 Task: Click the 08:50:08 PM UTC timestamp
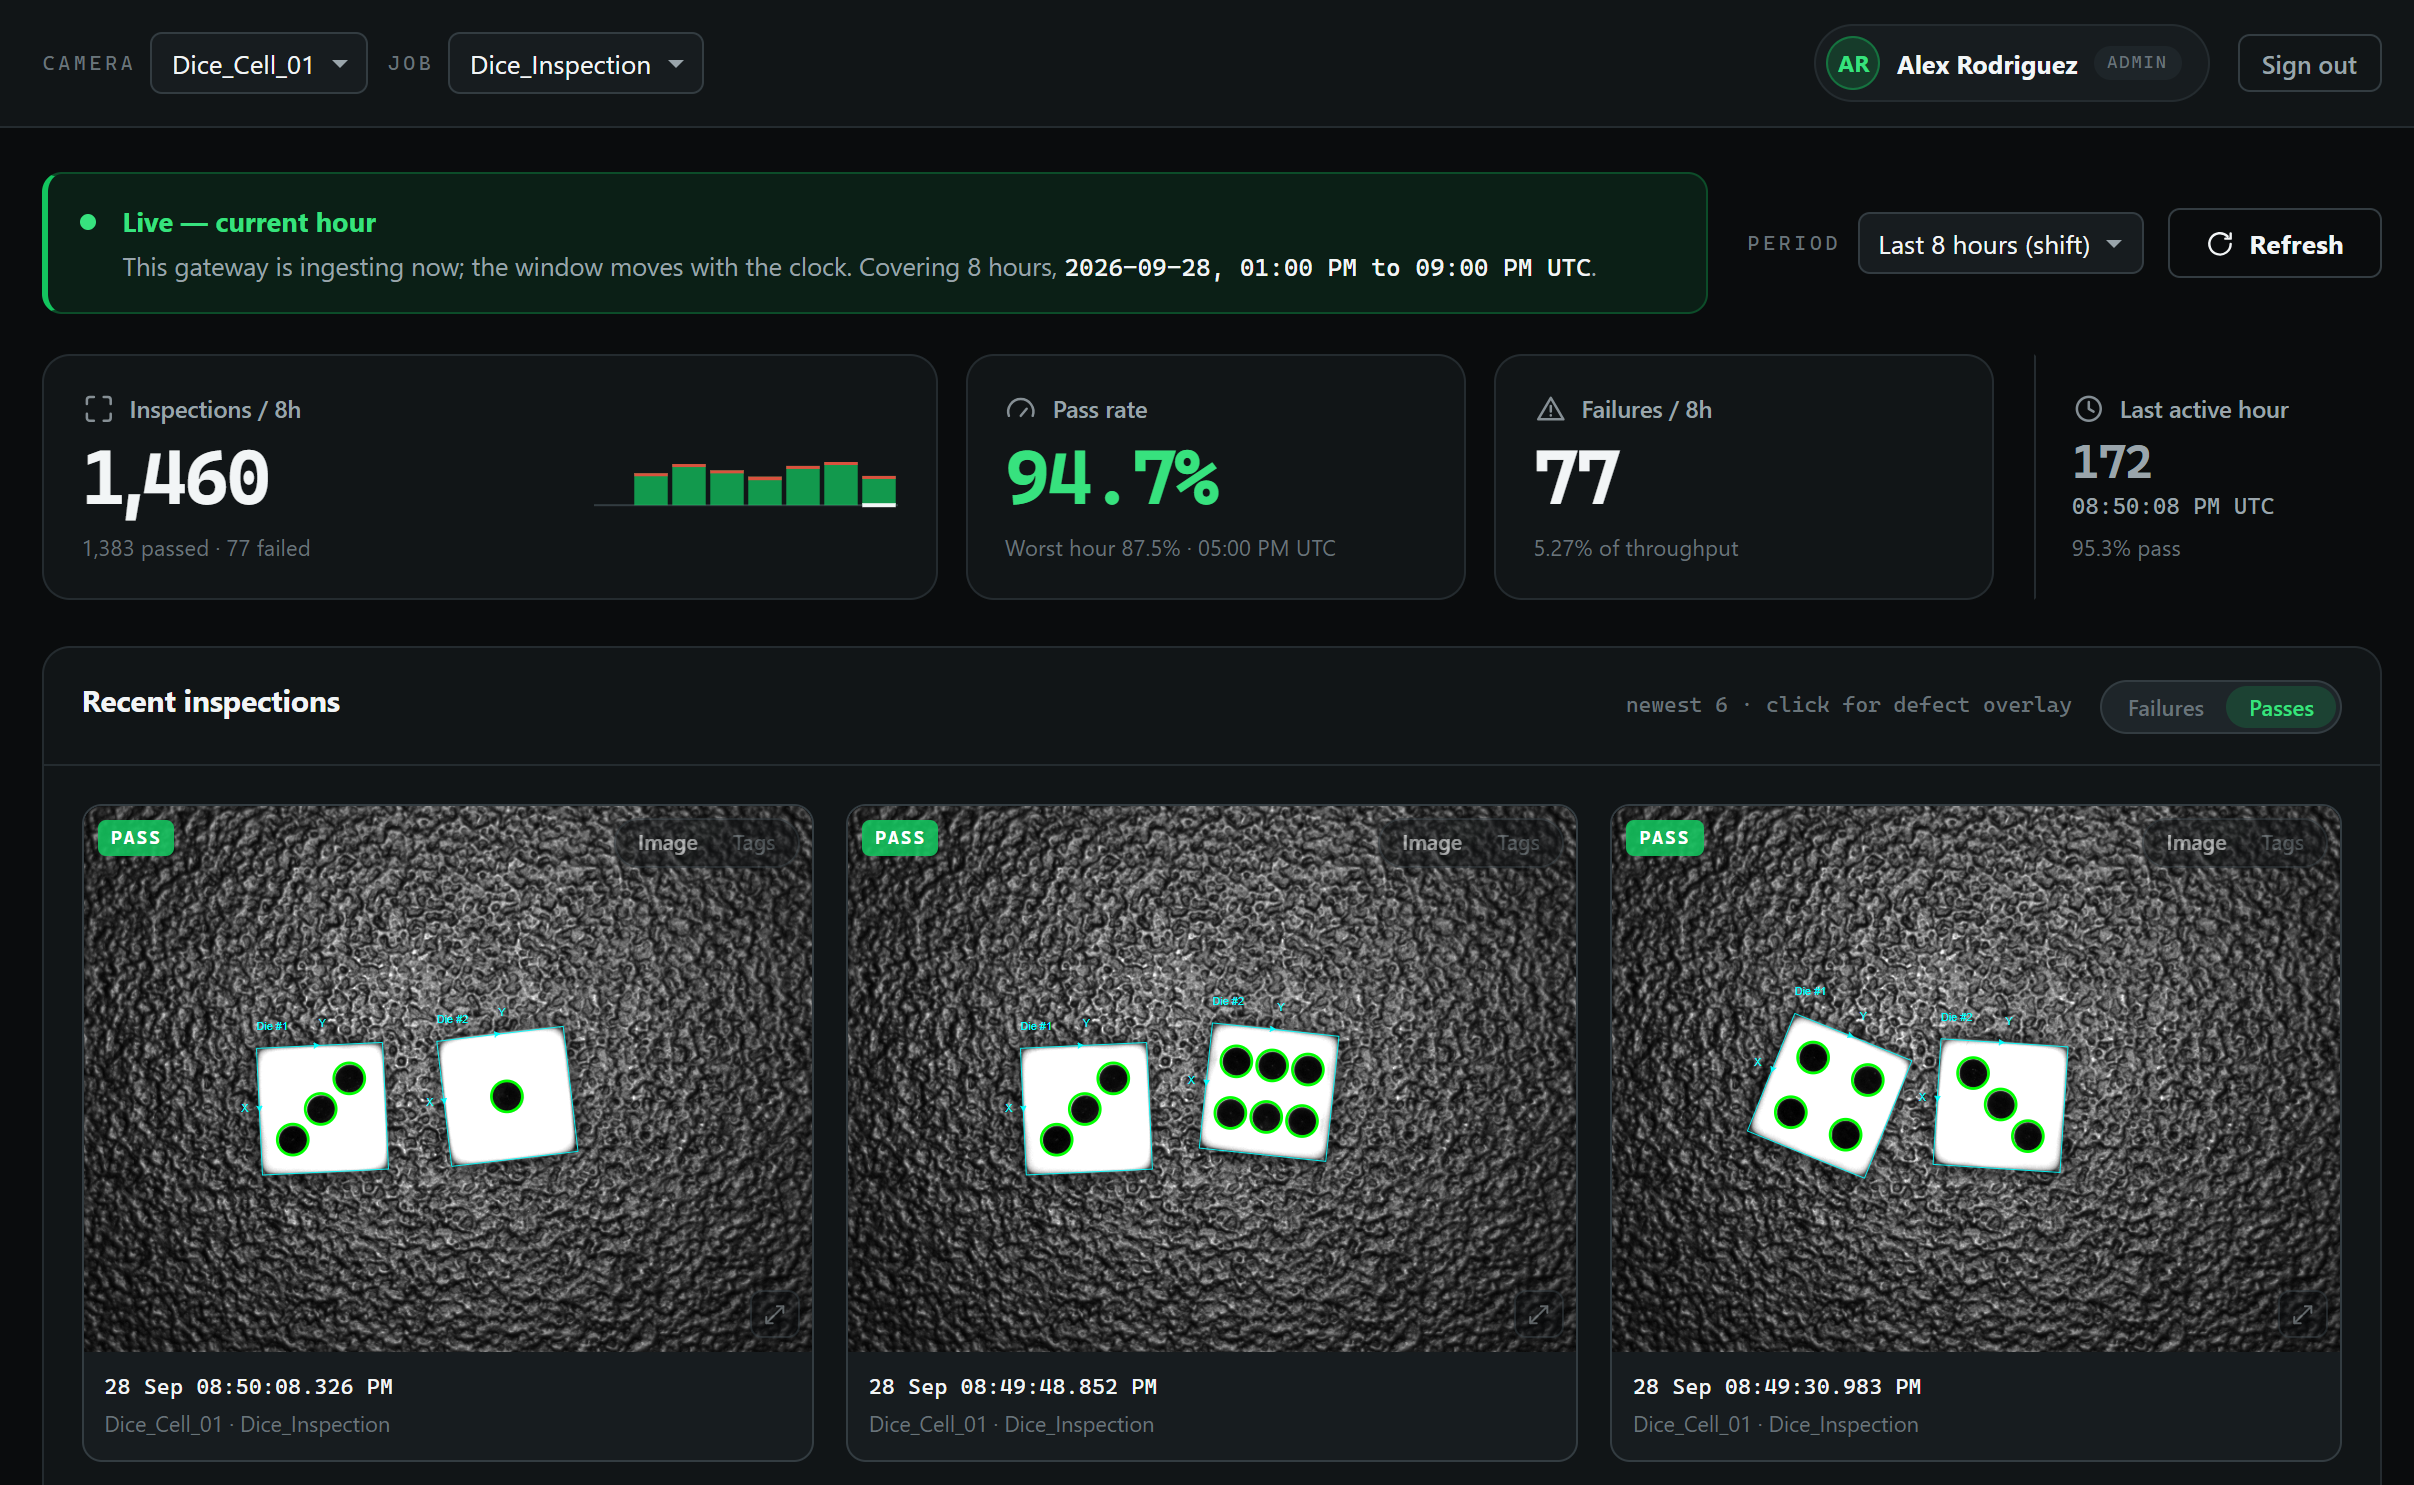tap(2173, 506)
